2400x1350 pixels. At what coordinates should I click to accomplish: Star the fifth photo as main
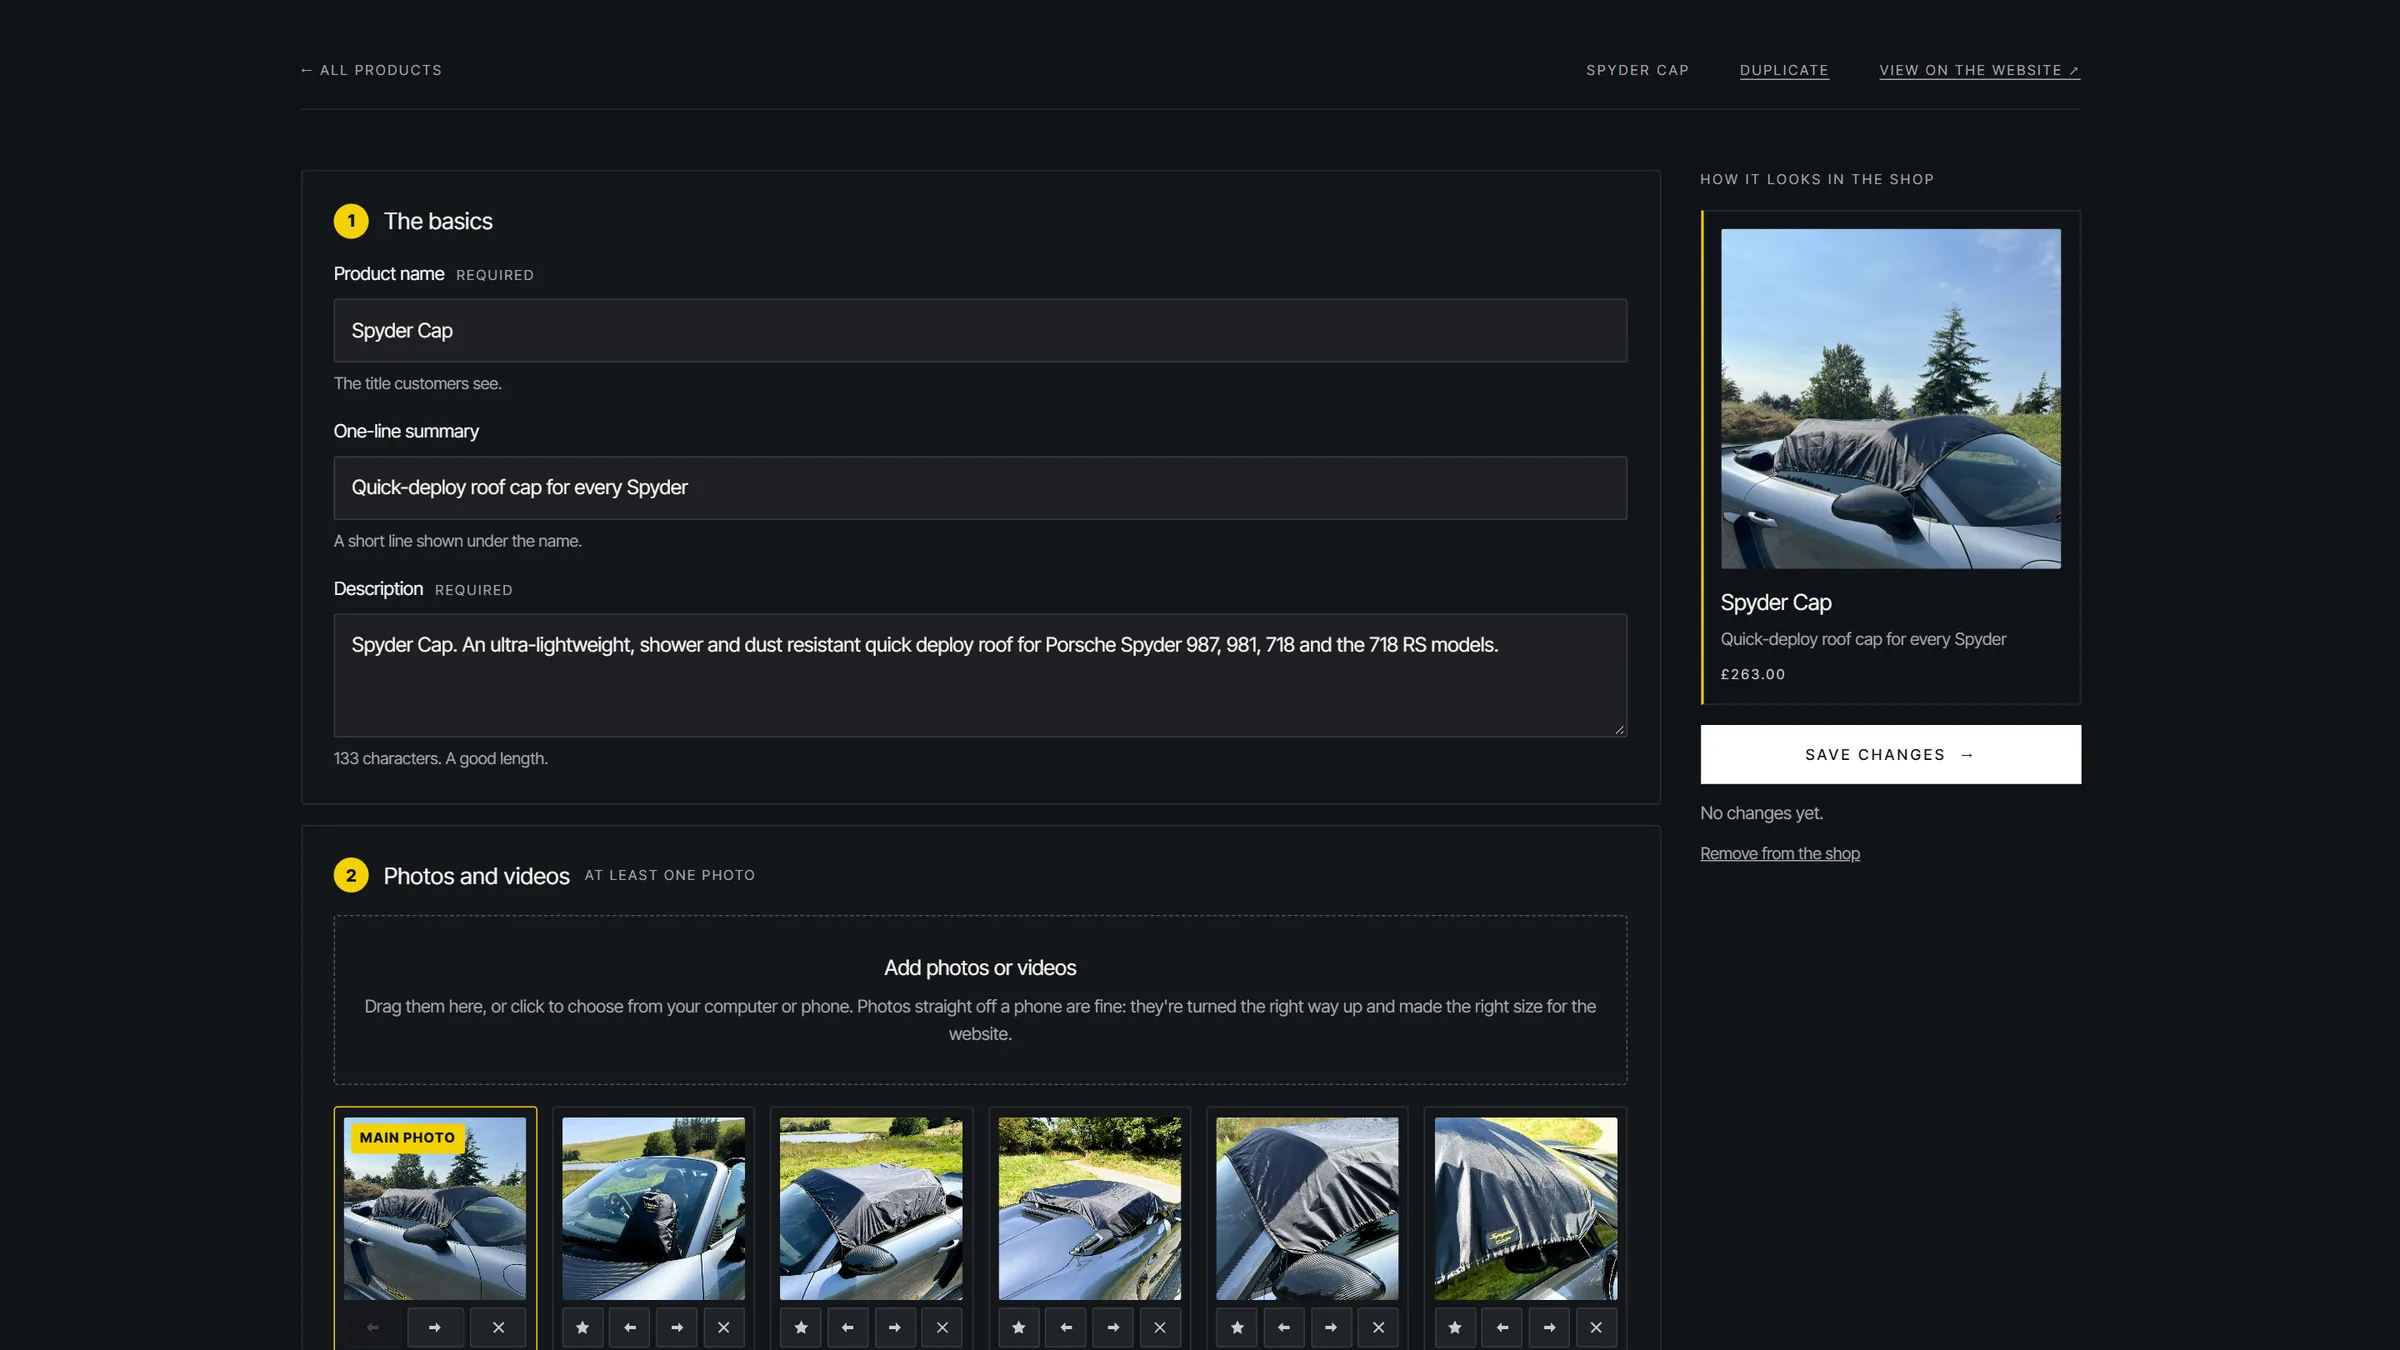(1237, 1327)
